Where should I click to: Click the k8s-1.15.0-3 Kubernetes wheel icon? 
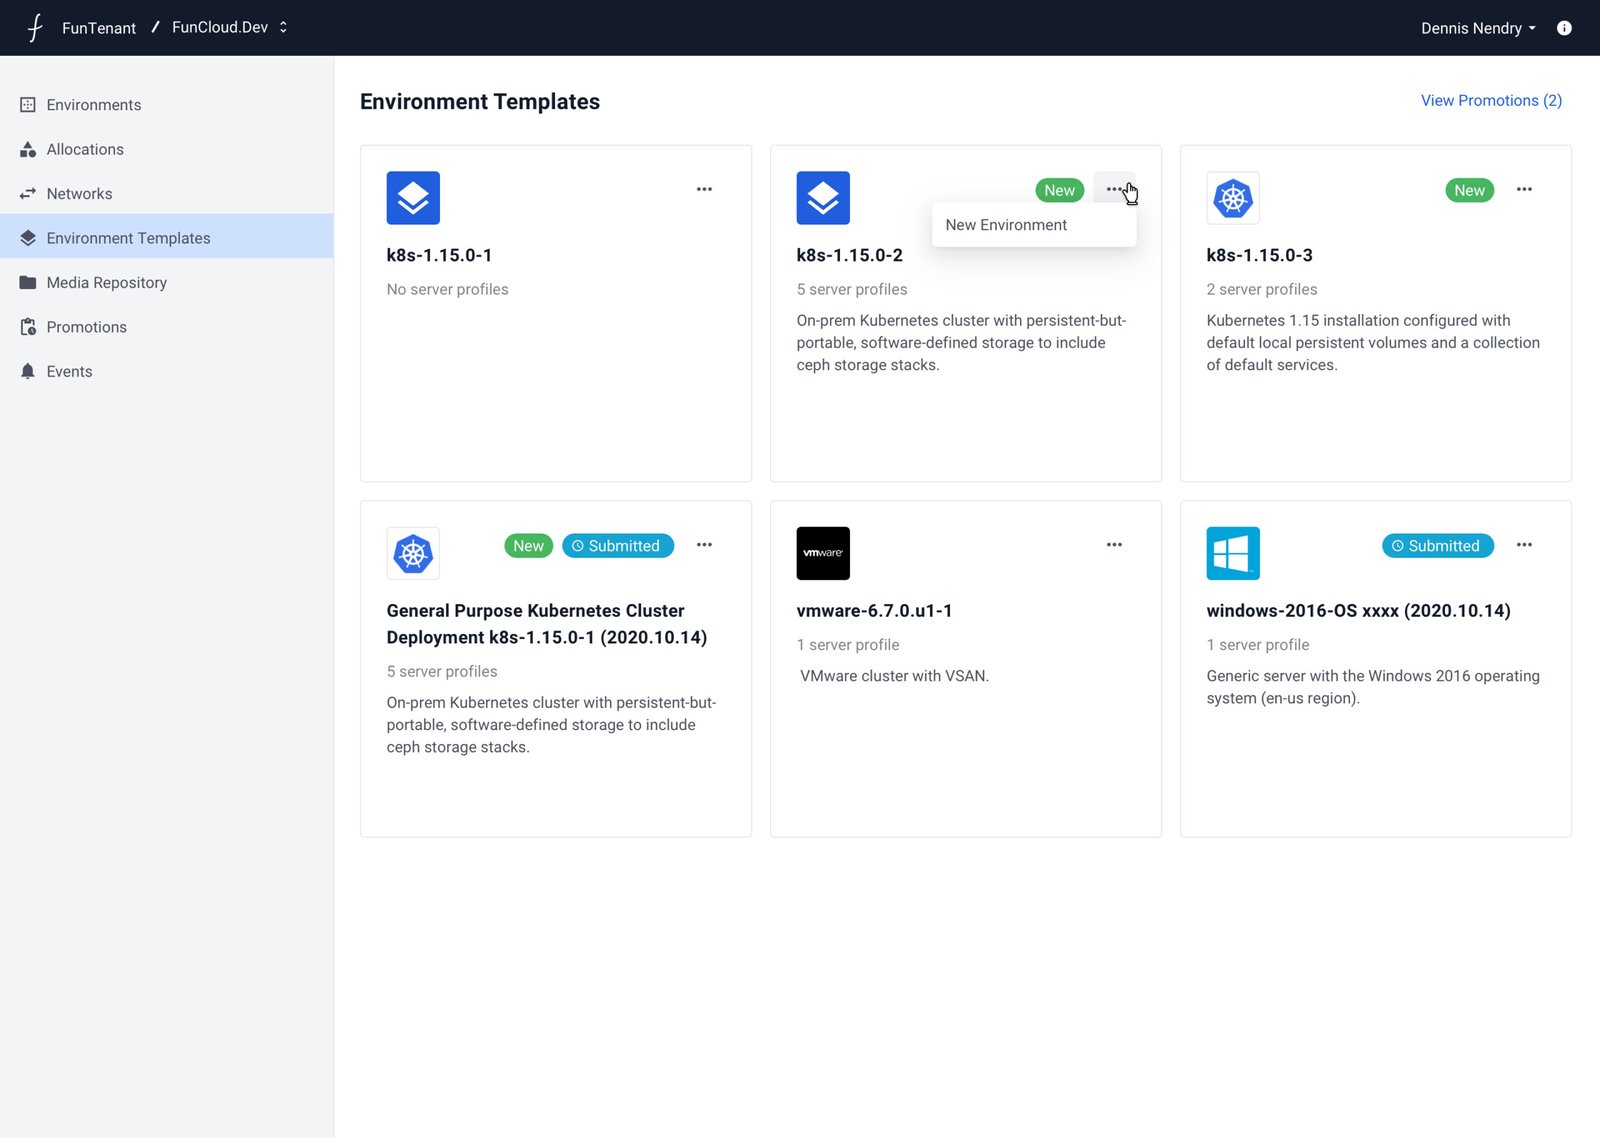[1233, 198]
